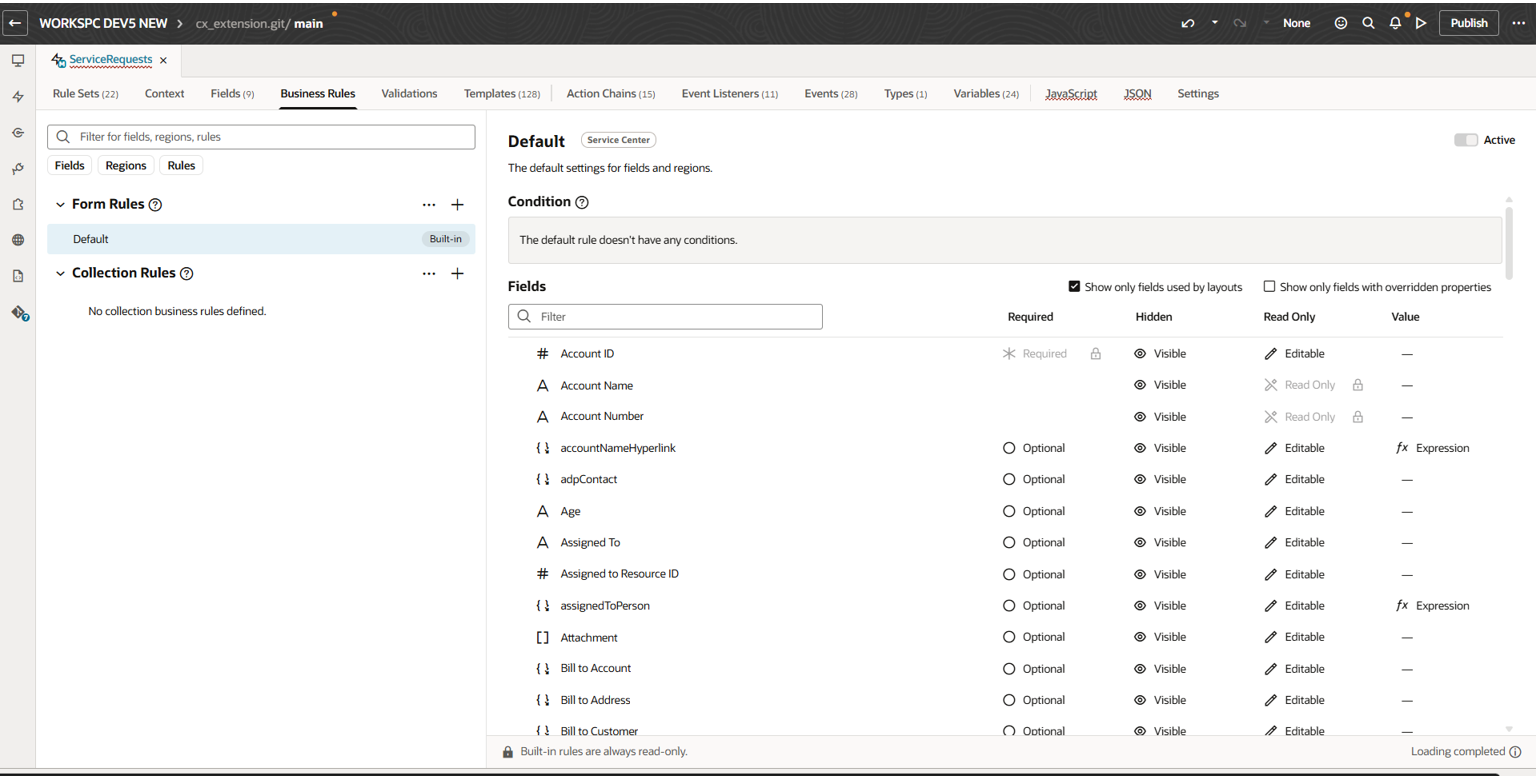Check Show only fields with overridden properties
1537x777 pixels.
(x=1270, y=286)
